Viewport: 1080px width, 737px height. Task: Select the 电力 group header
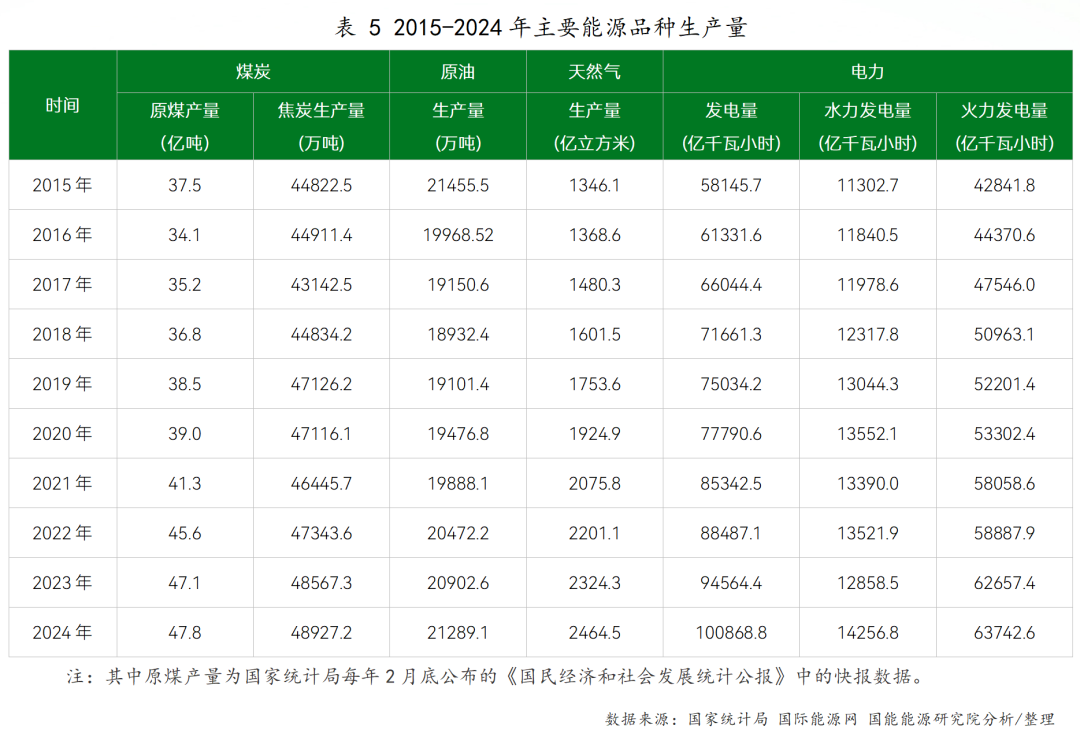867,72
